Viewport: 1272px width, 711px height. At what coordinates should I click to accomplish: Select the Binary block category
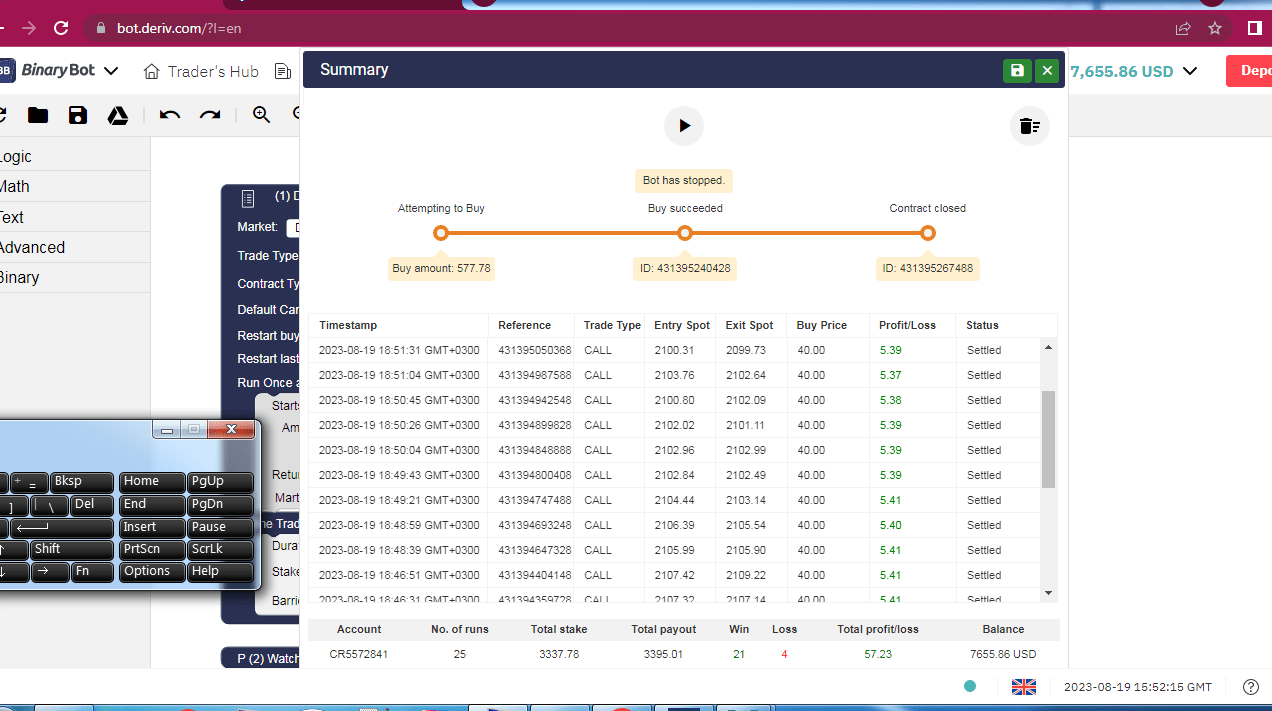[75, 278]
